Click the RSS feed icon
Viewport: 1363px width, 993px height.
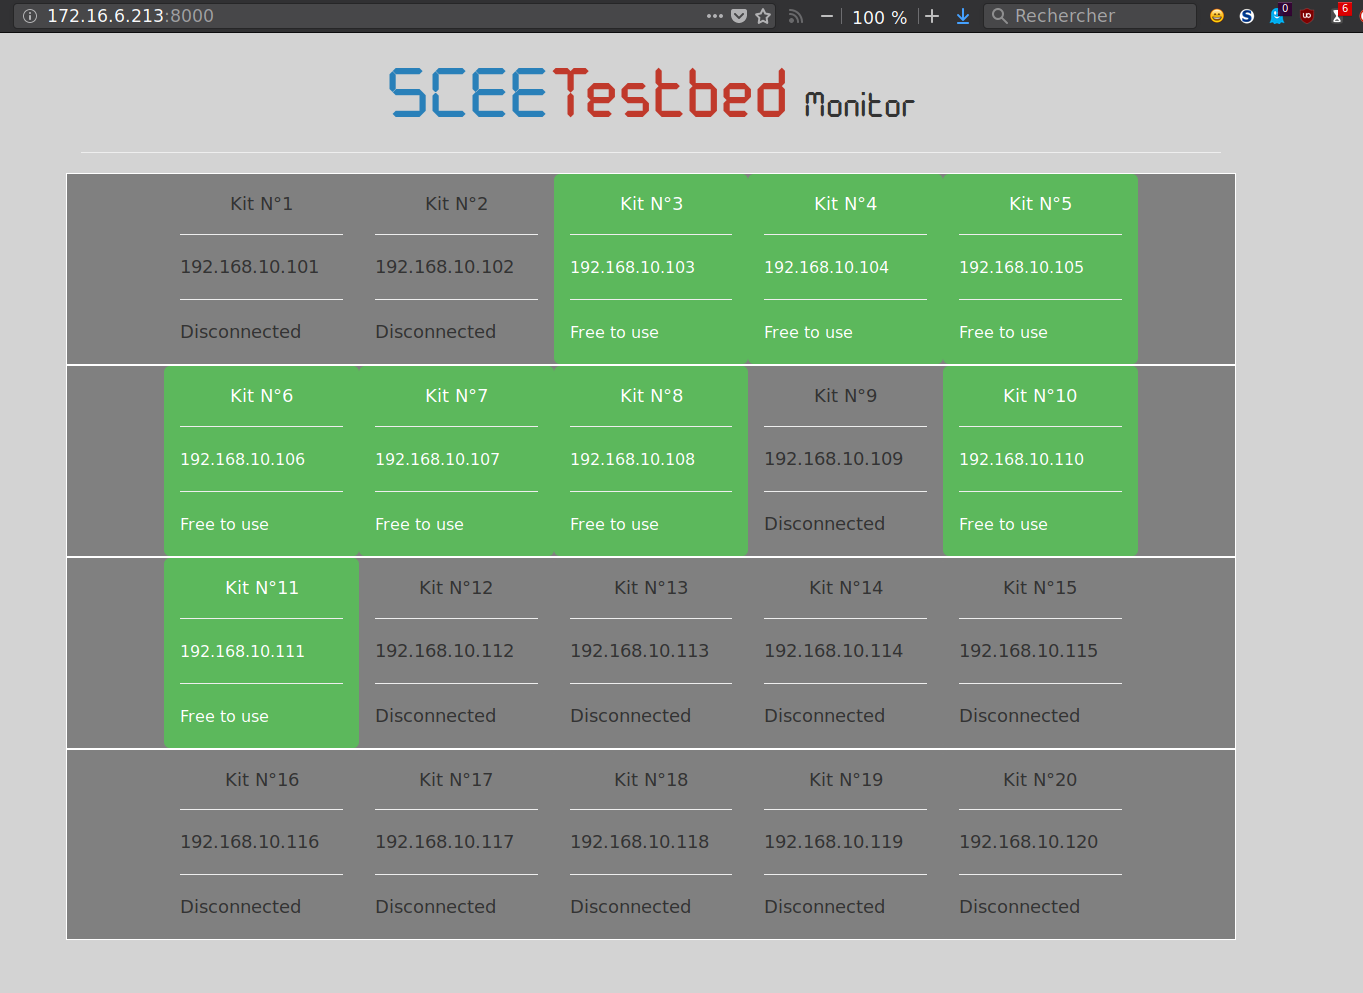[x=796, y=16]
